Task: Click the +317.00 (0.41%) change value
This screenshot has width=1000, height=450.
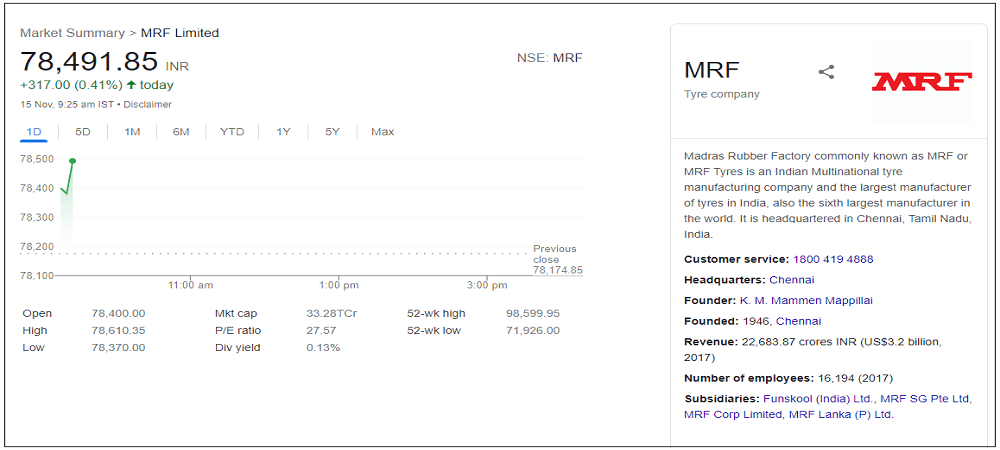Action: [71, 85]
